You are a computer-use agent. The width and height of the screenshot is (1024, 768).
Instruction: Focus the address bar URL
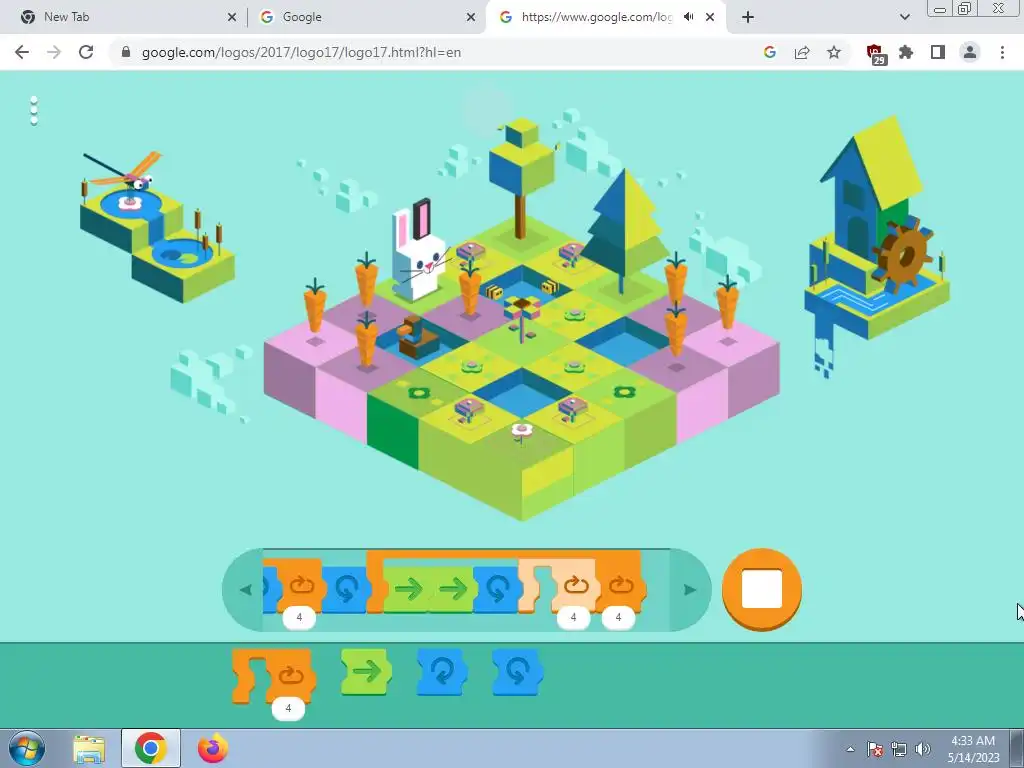point(302,52)
